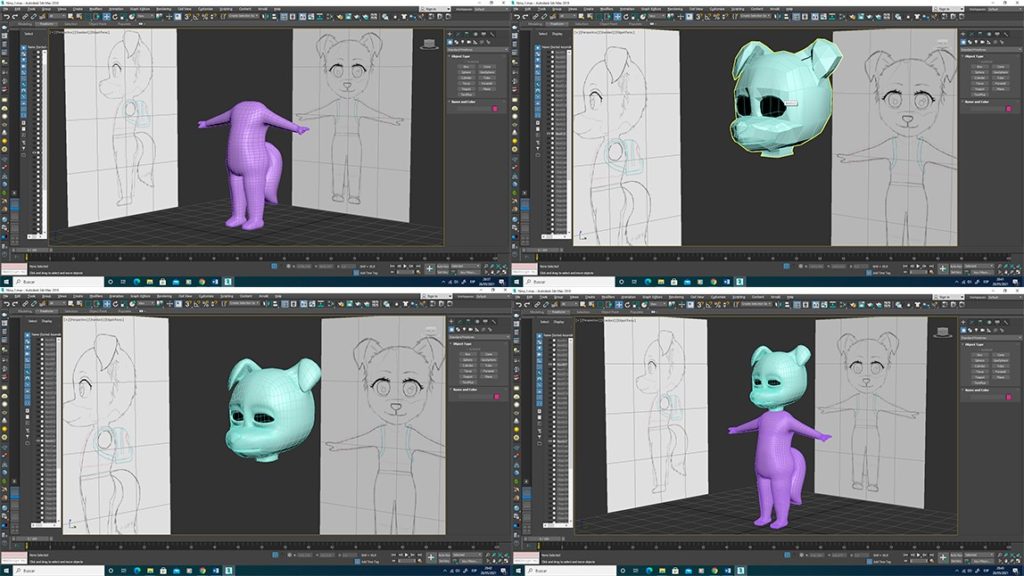Toggle visibility of the first object in the top-right scene explorer
This screenshot has width=1024, height=576.
click(x=553, y=53)
